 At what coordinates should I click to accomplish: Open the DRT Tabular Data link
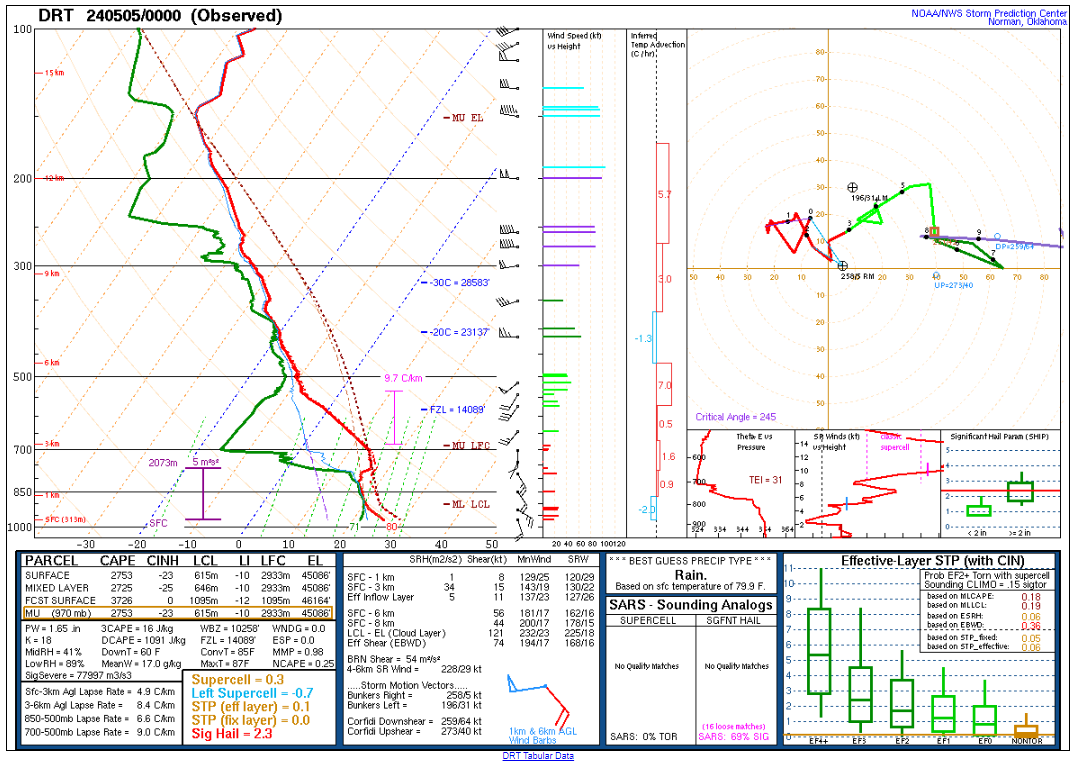click(537, 756)
